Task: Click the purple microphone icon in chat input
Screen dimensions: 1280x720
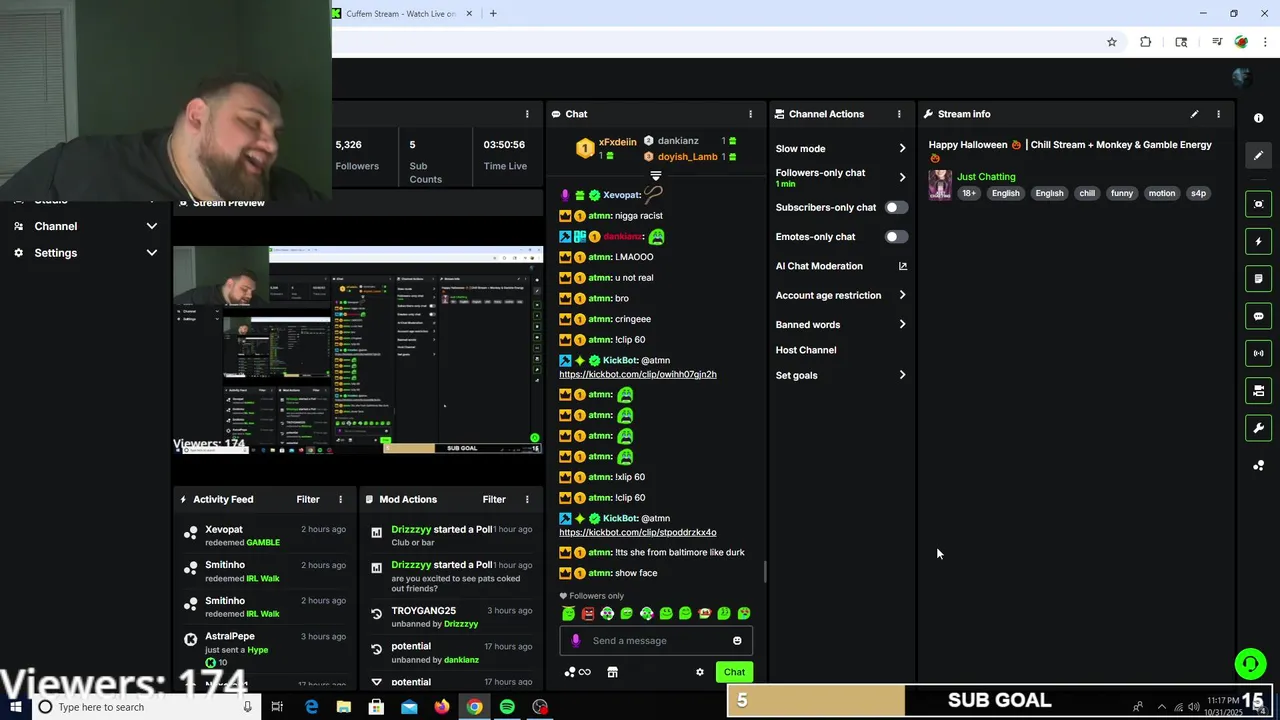Action: 575,641
